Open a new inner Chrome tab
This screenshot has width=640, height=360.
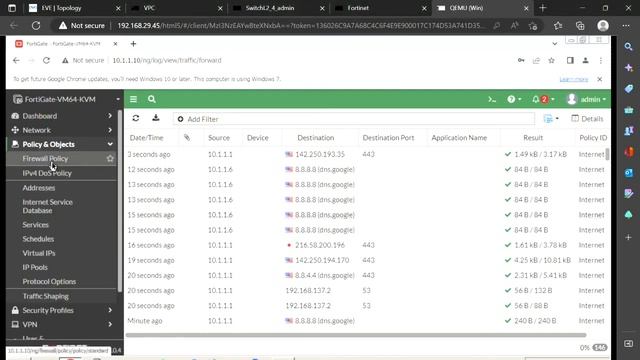pyautogui.click(x=133, y=44)
